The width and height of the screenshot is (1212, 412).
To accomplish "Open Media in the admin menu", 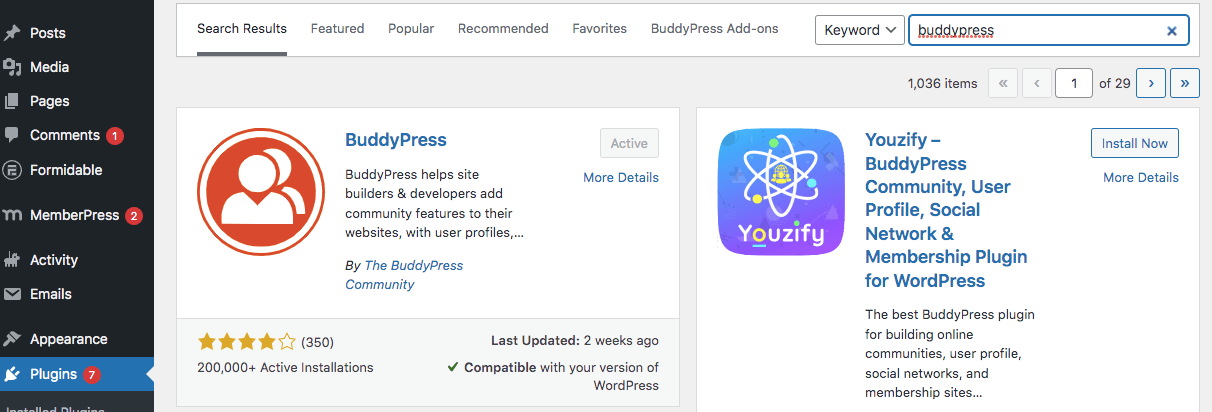I will (x=50, y=67).
